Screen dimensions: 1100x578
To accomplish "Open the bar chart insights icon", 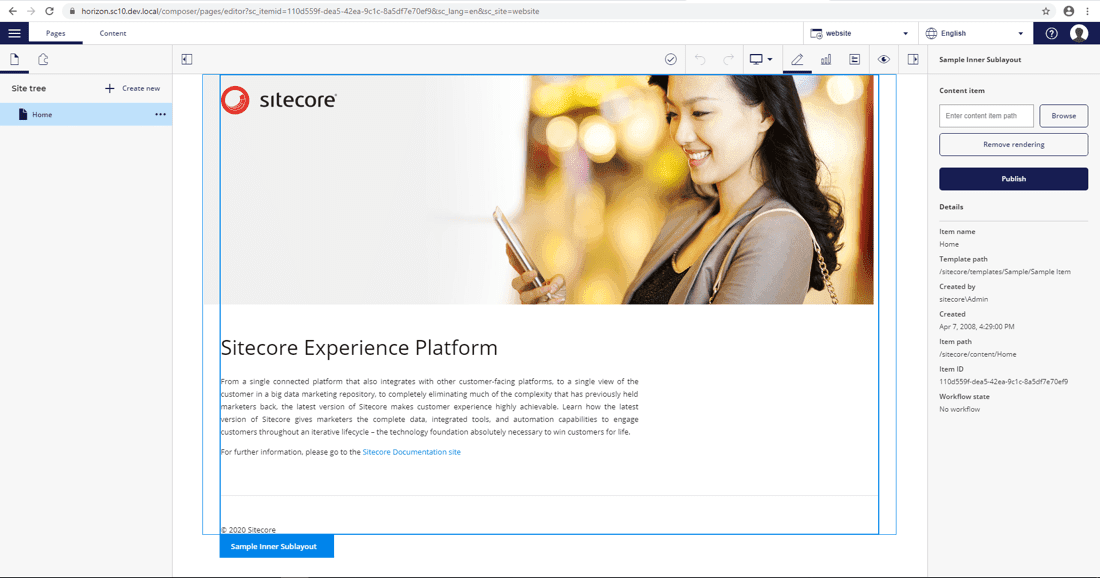I will point(826,60).
